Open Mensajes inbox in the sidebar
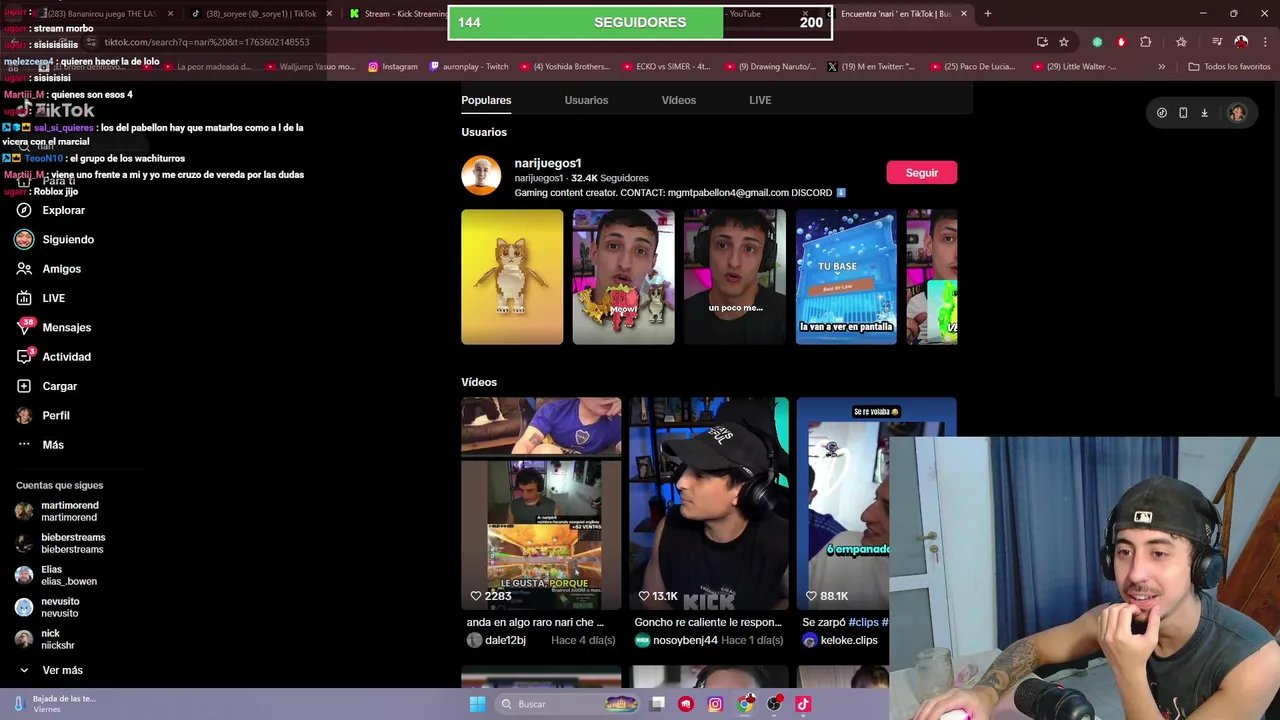Screen dimensions: 1280x720 pyautogui.click(x=54, y=328)
